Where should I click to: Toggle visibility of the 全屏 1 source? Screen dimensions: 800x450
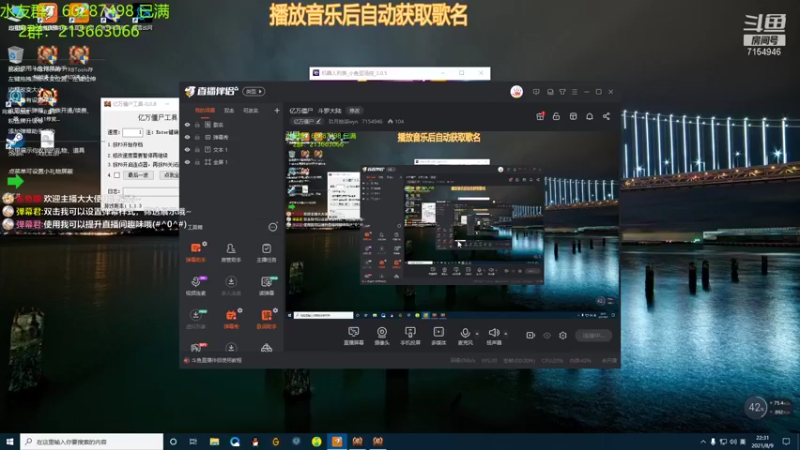click(187, 162)
